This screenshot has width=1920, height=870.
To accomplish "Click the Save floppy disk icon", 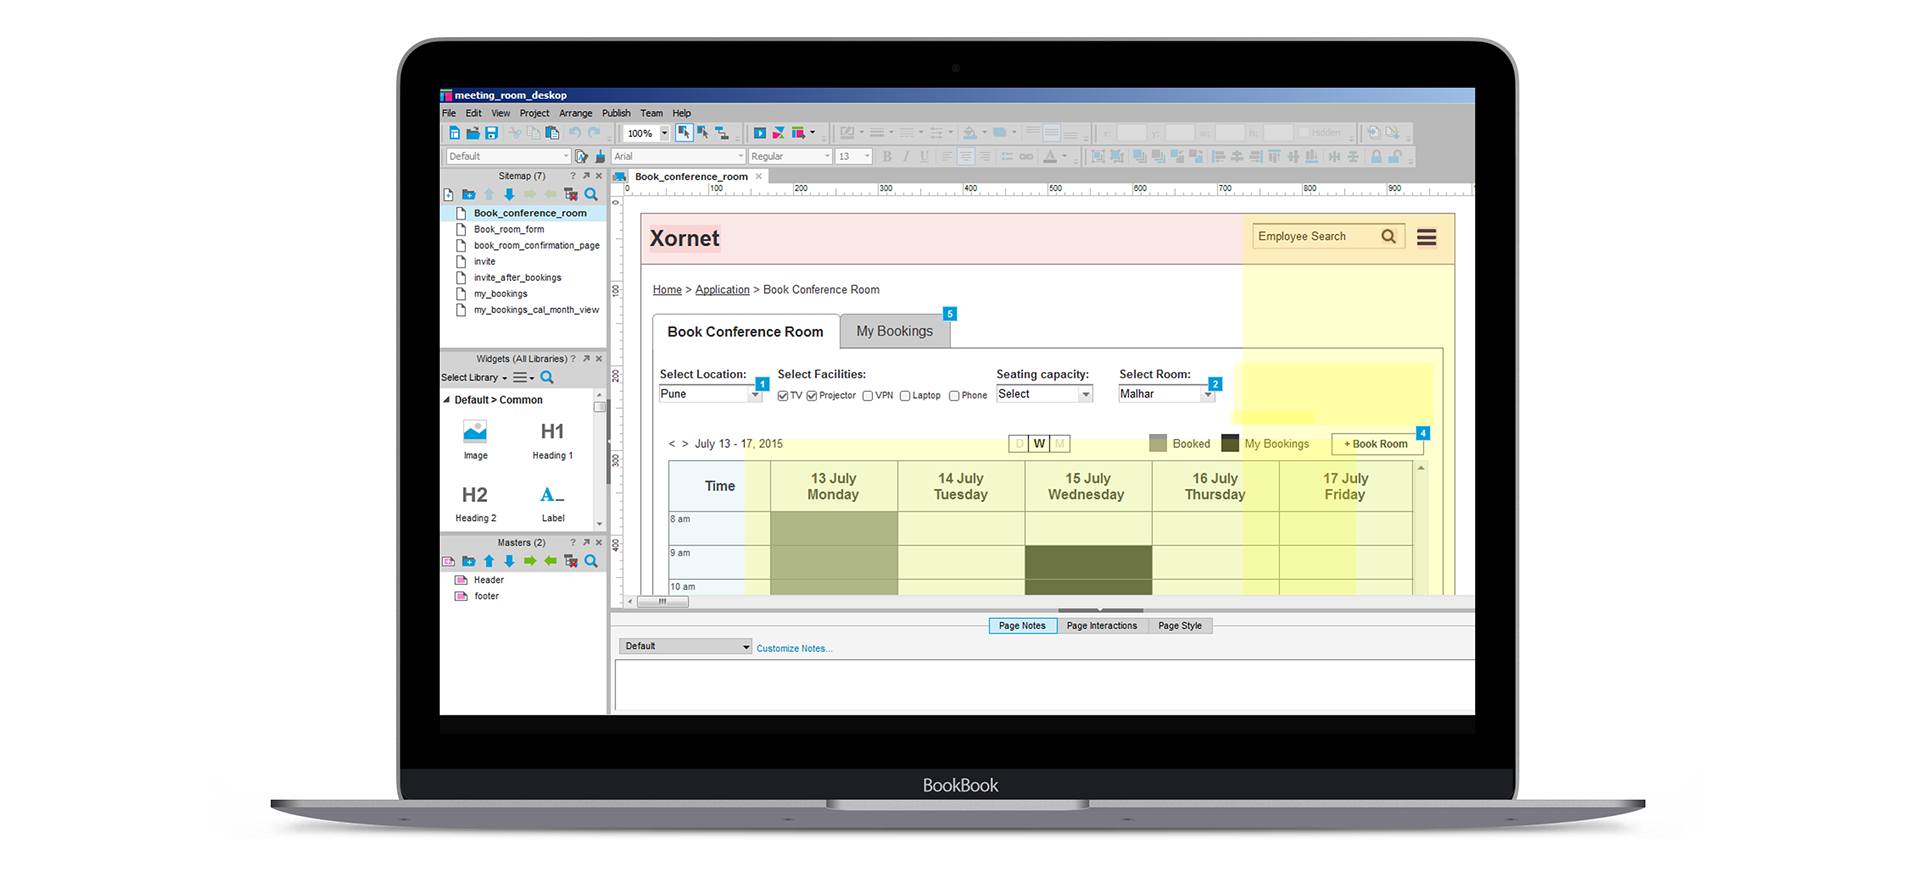I will point(491,133).
